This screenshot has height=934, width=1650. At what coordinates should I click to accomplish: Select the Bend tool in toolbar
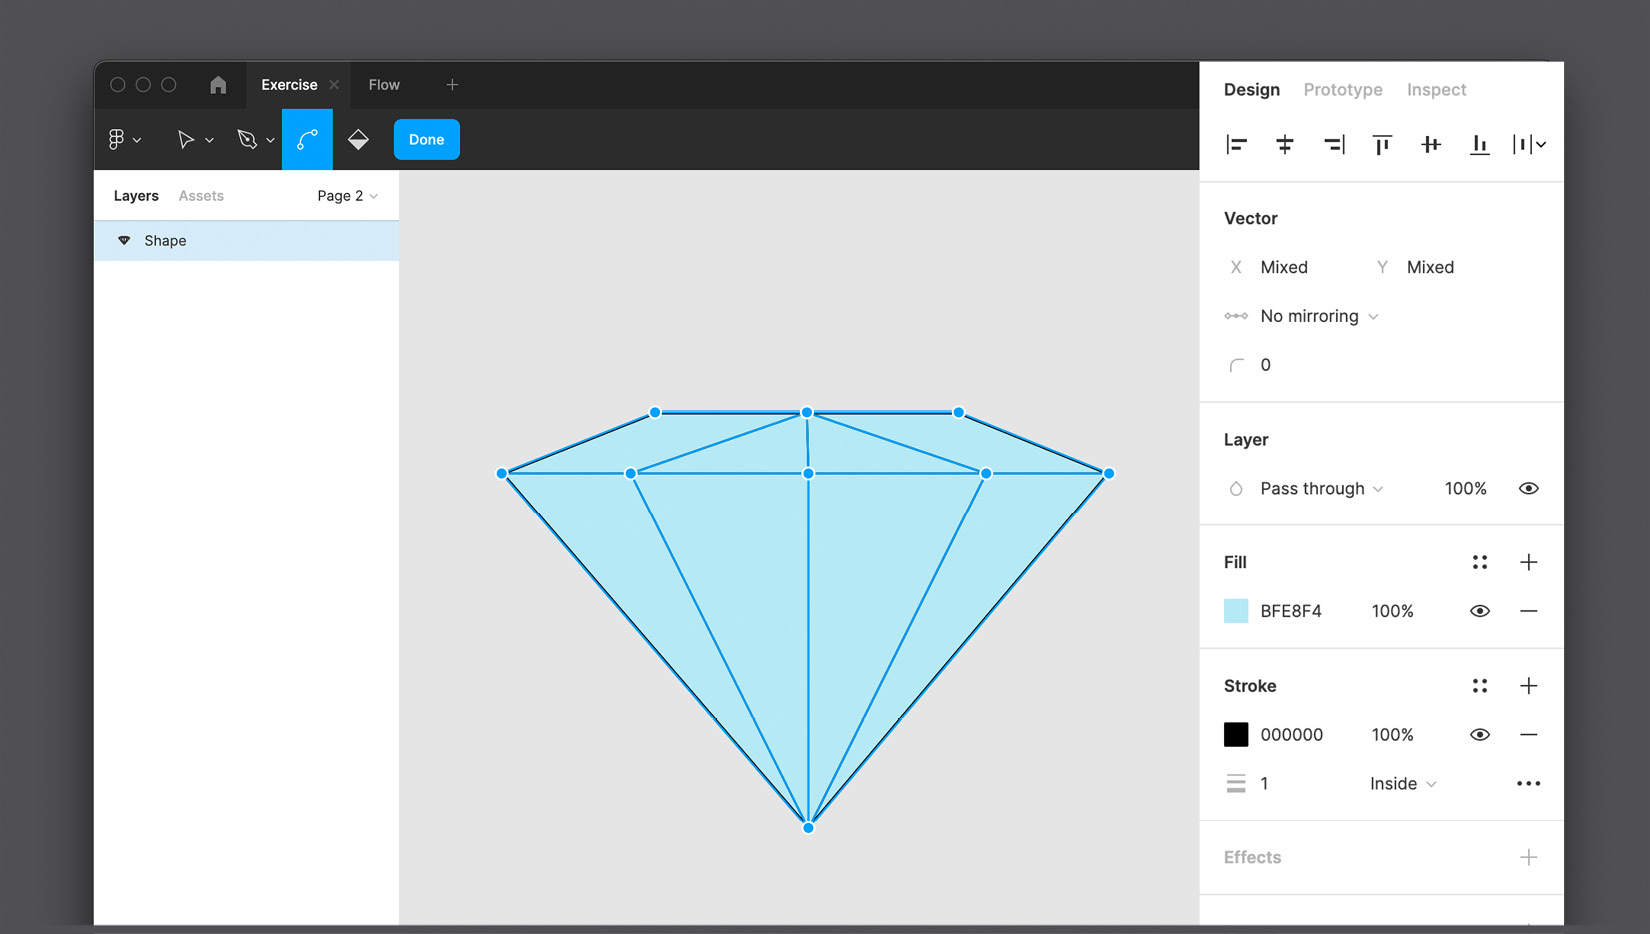(x=307, y=140)
